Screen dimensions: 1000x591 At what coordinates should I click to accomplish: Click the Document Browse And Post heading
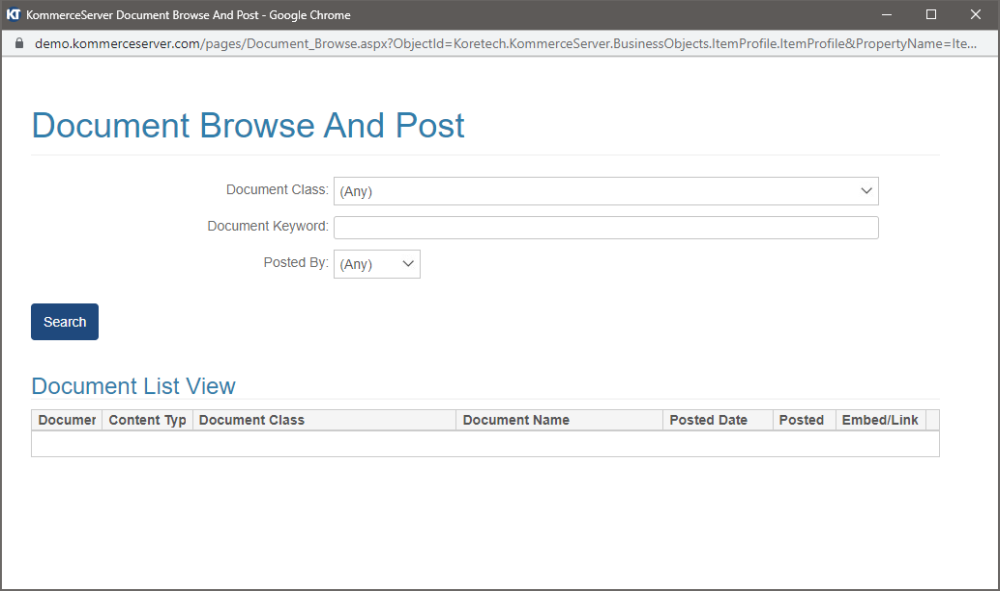(248, 125)
